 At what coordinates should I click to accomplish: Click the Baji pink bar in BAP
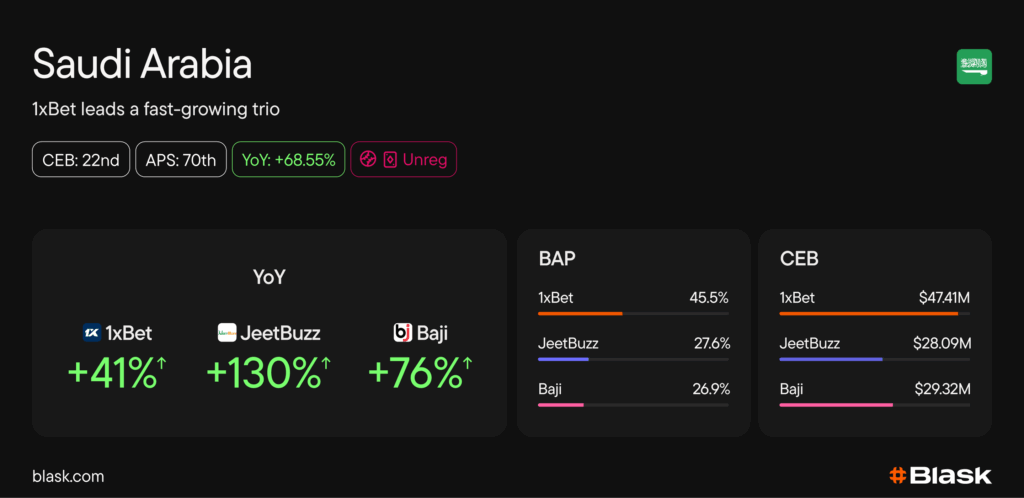click(560, 405)
